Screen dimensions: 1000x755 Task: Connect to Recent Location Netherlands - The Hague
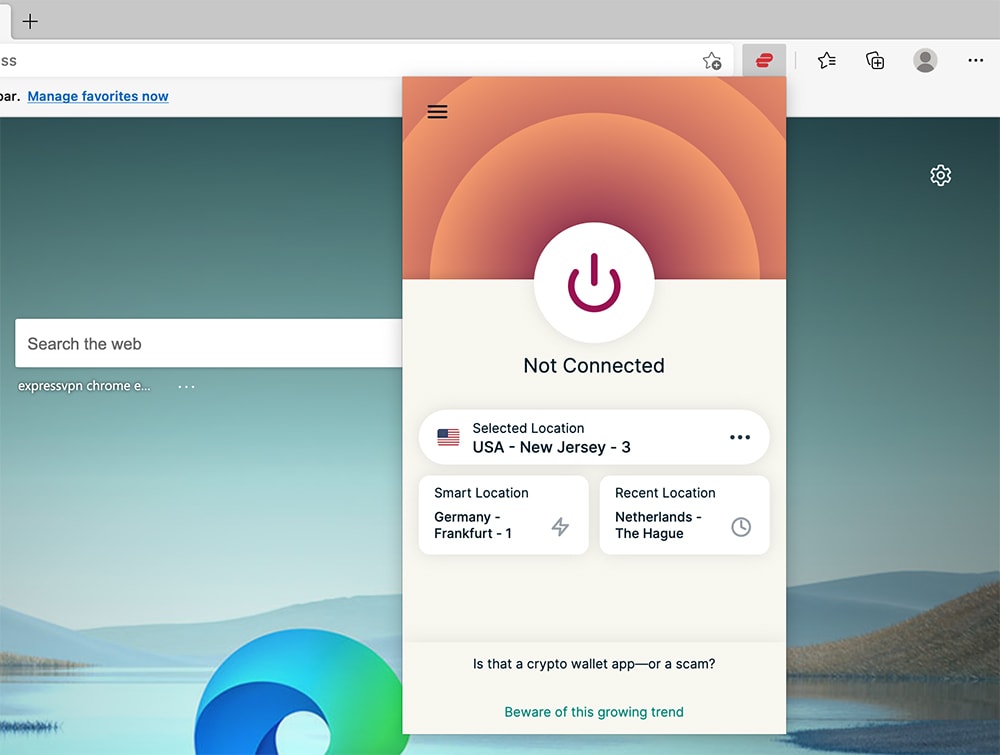pos(684,515)
